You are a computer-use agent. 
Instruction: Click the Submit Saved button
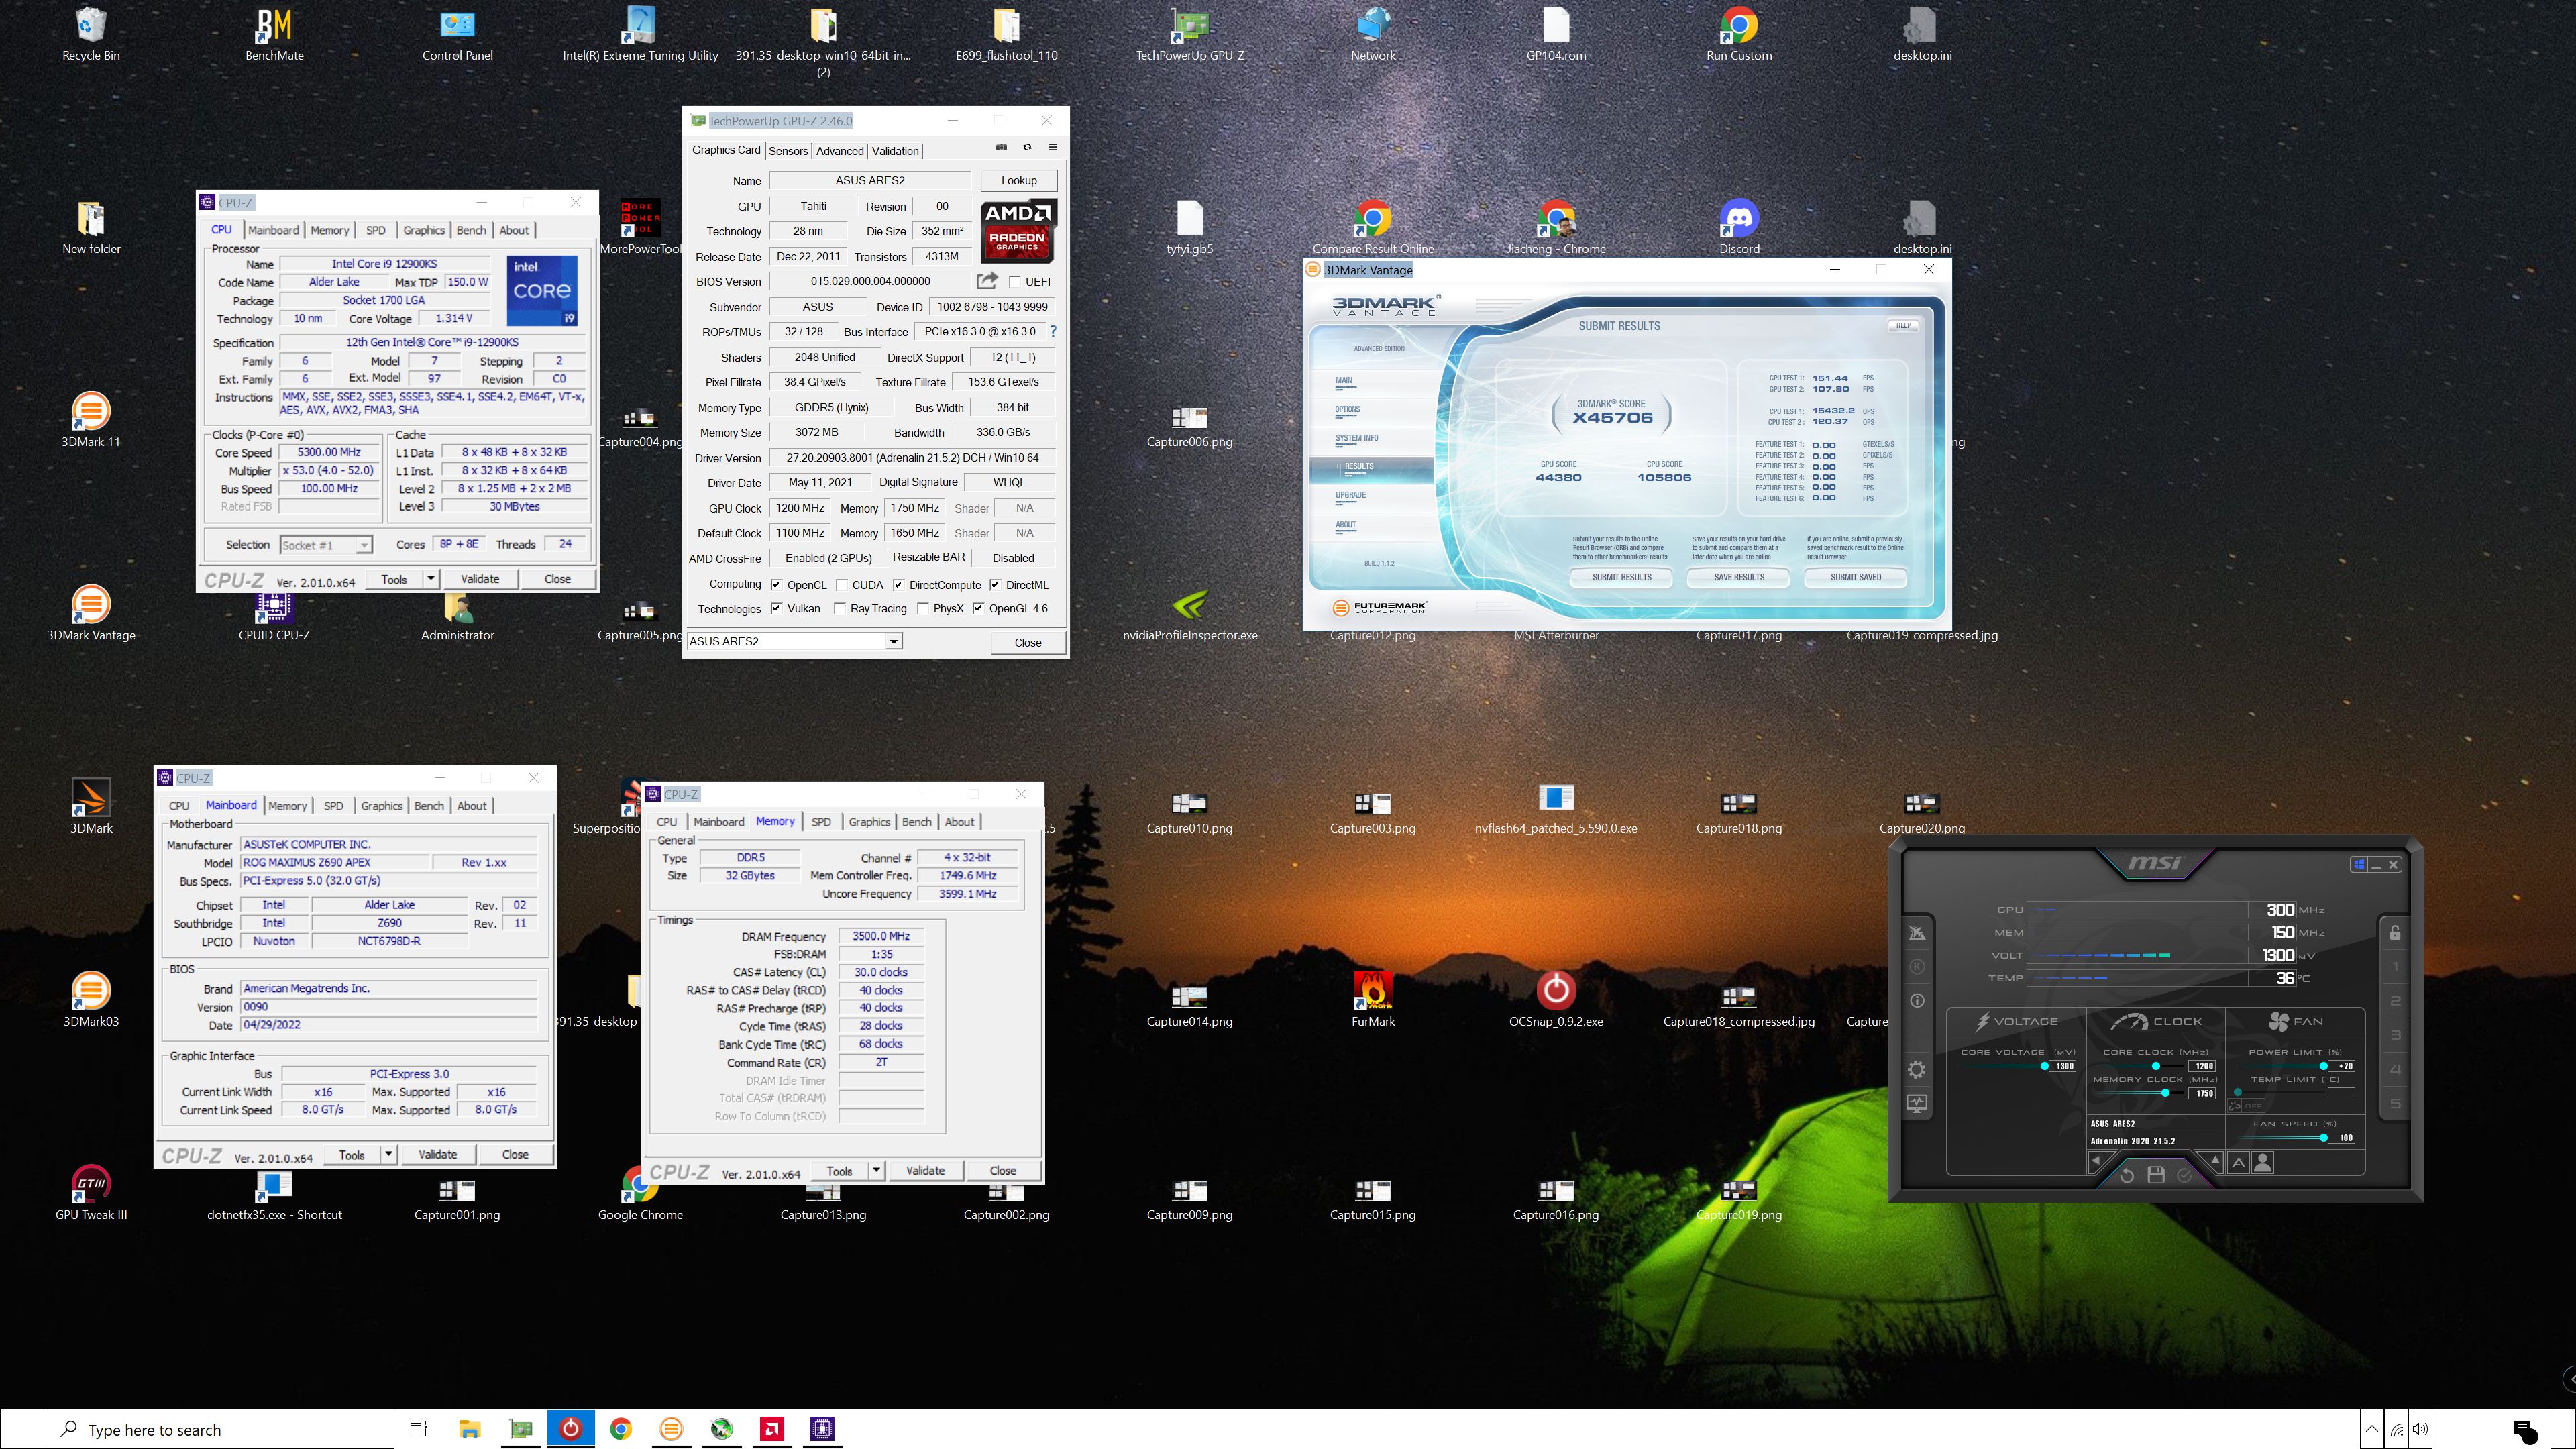(1855, 577)
